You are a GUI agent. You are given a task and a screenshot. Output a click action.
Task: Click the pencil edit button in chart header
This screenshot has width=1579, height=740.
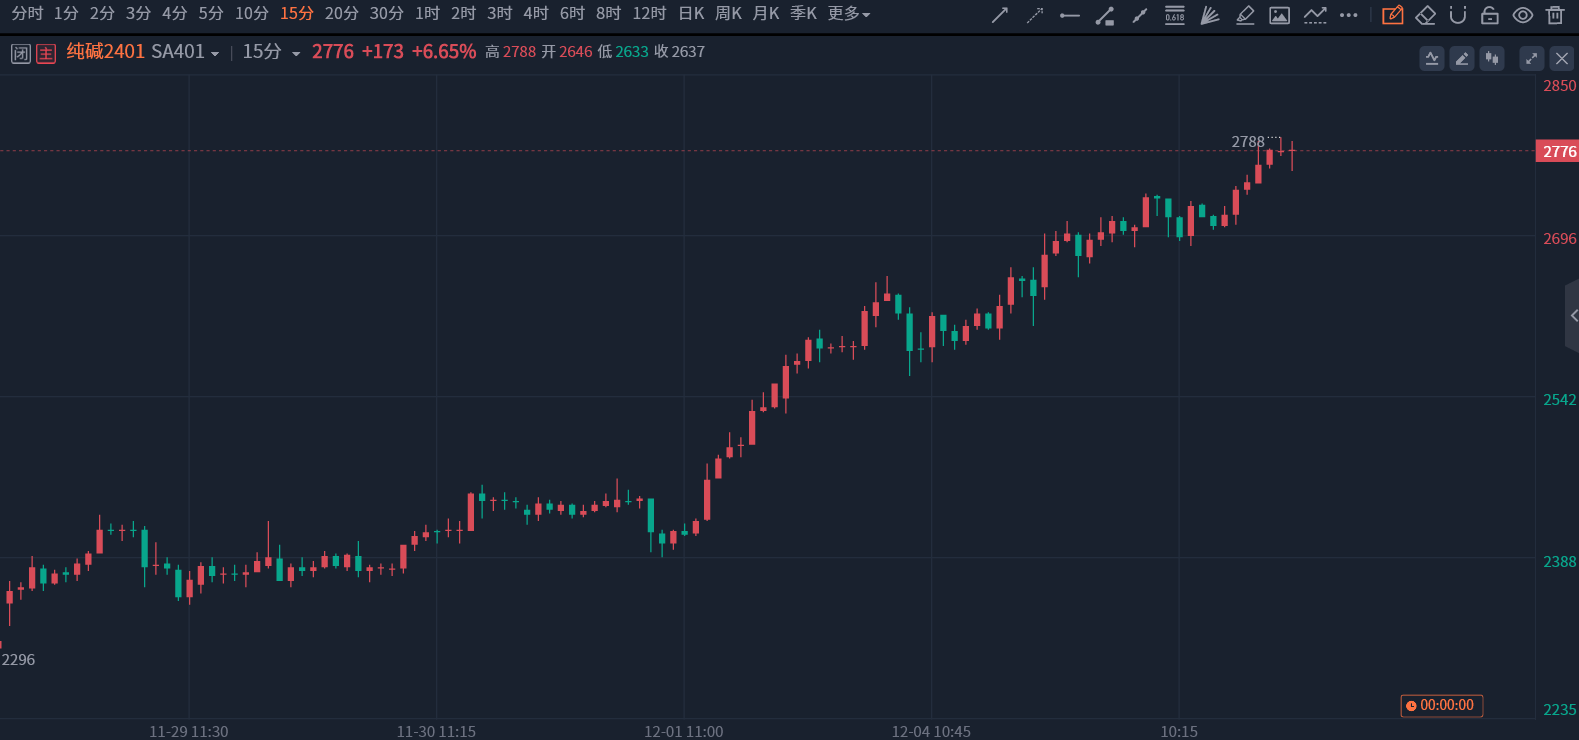[x=1462, y=59]
